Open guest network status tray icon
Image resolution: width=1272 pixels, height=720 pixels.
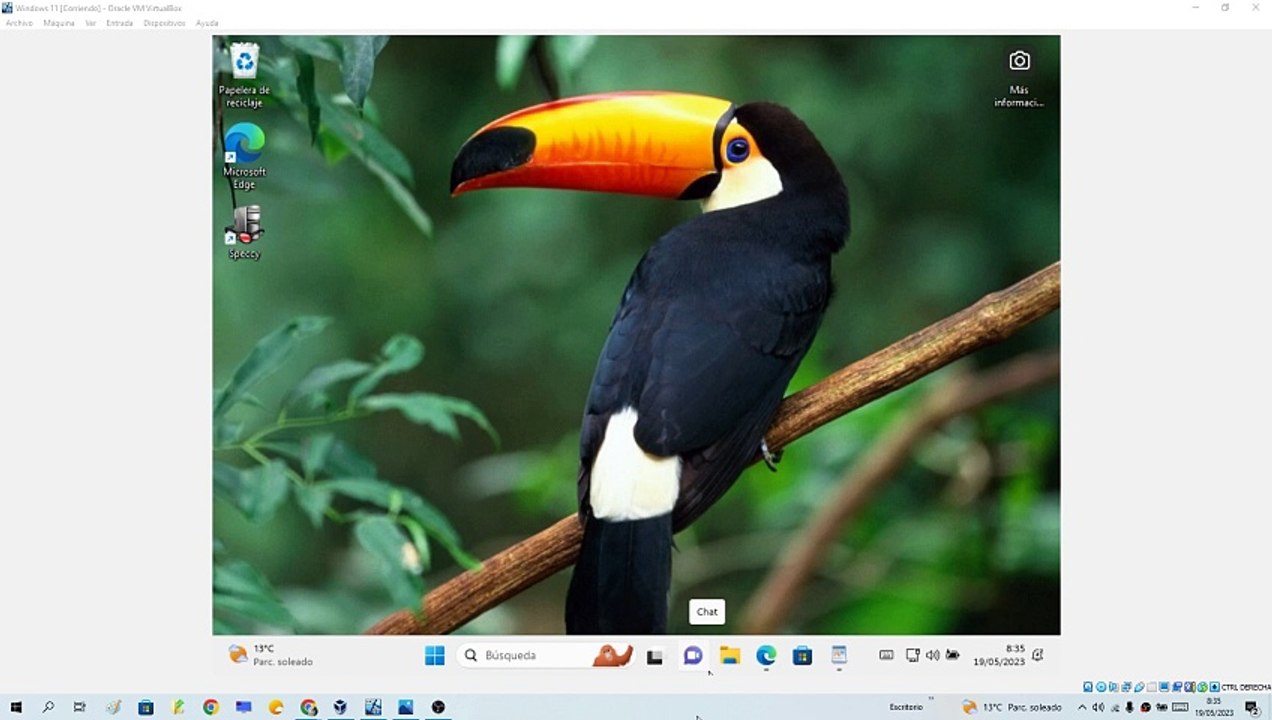[x=912, y=655]
